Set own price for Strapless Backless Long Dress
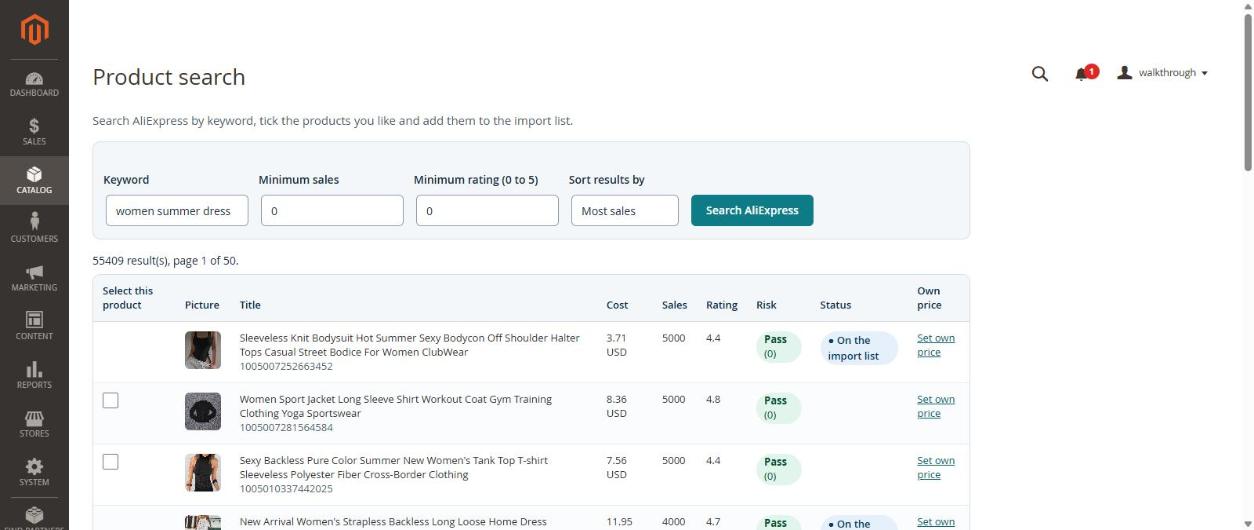Image resolution: width=1254 pixels, height=530 pixels. [936, 522]
